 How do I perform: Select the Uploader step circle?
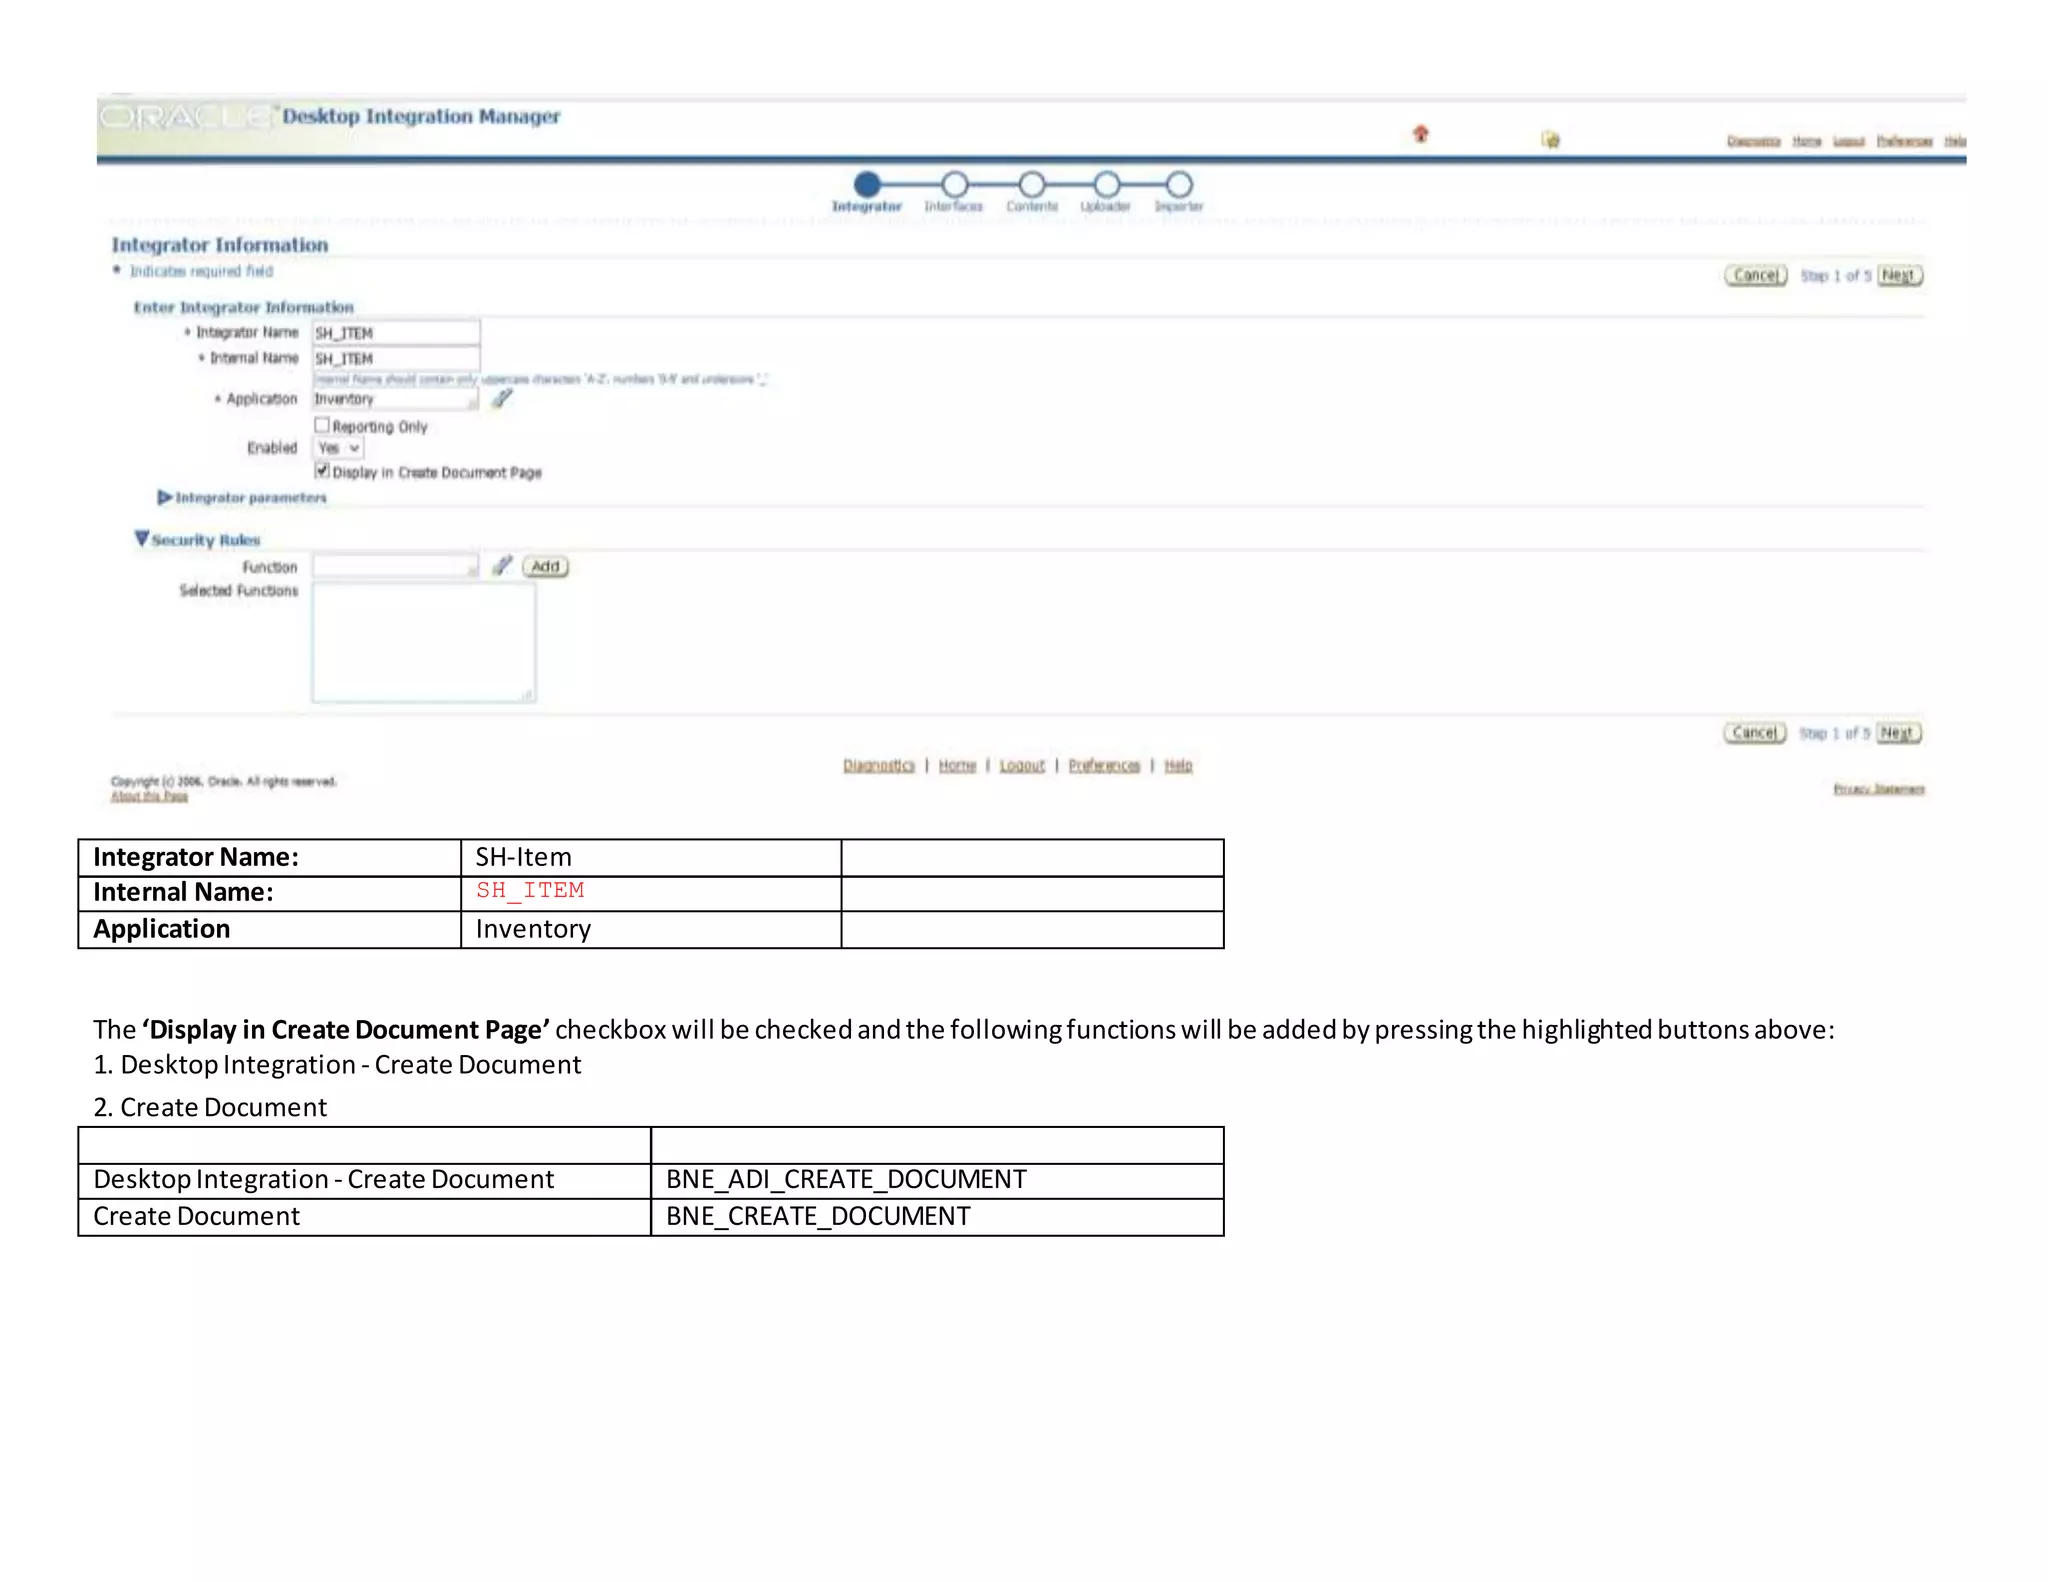tap(1107, 184)
